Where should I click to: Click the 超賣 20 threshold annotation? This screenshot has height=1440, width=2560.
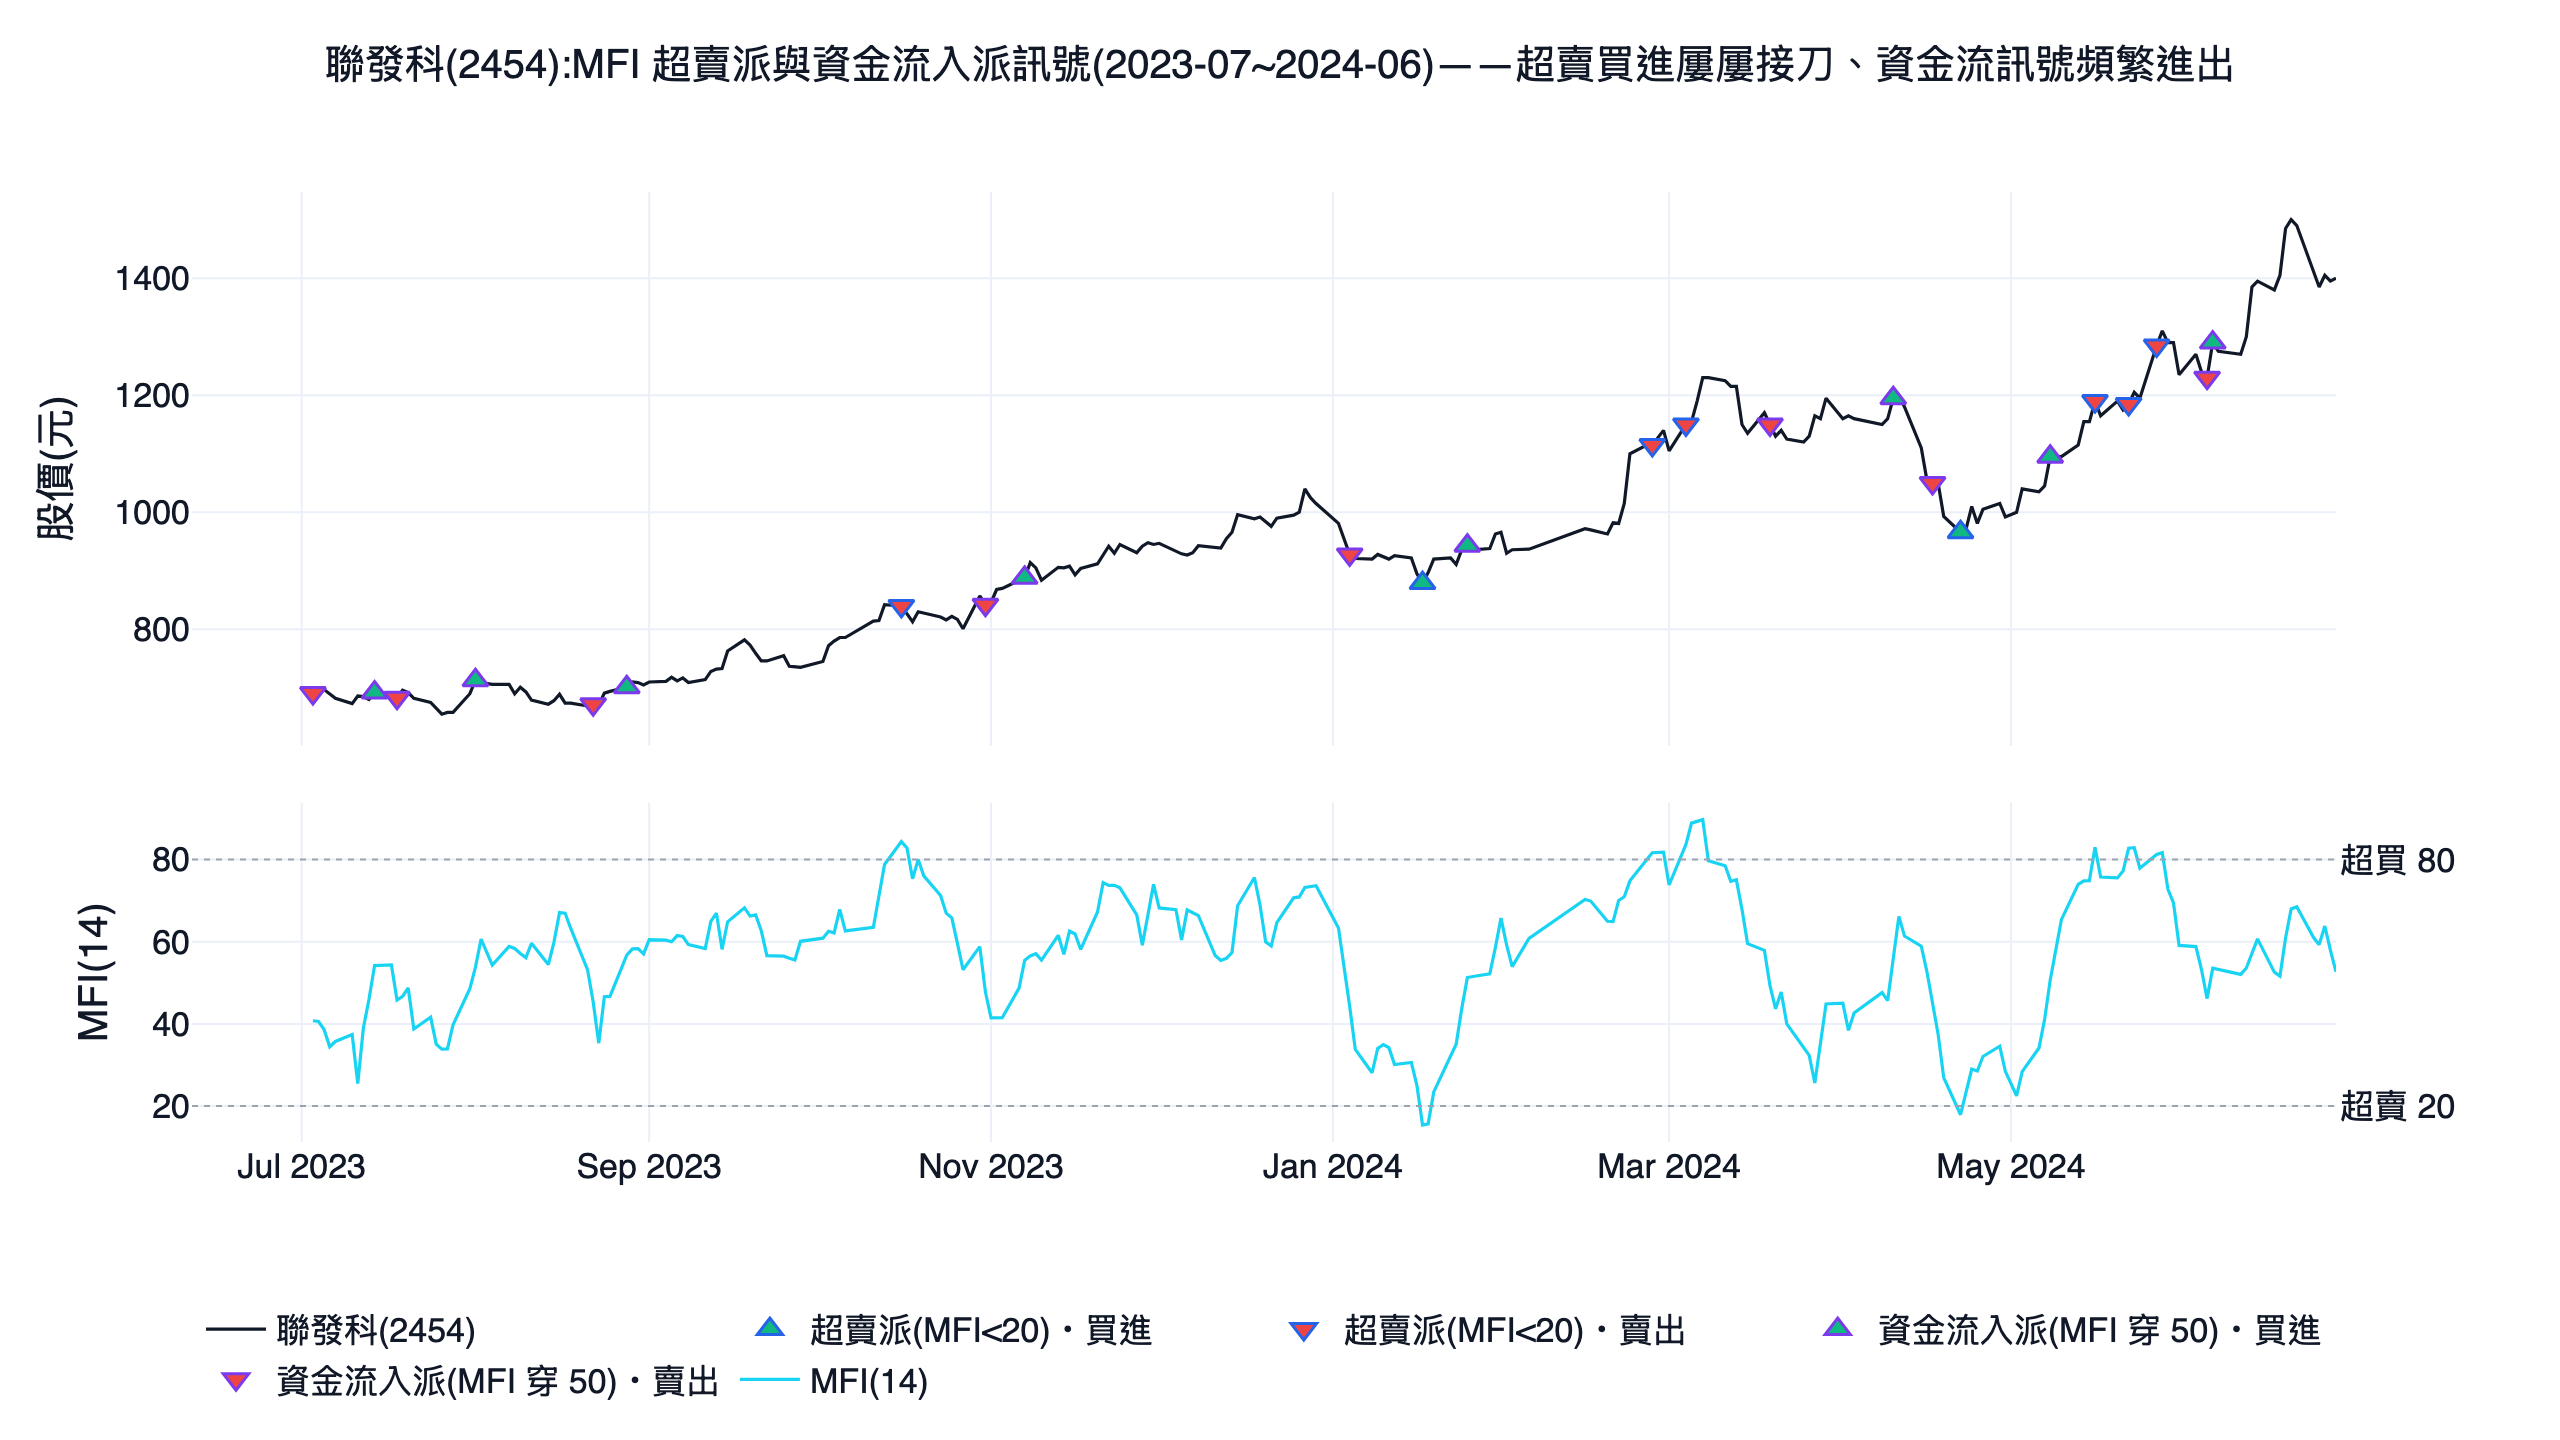point(2397,1106)
